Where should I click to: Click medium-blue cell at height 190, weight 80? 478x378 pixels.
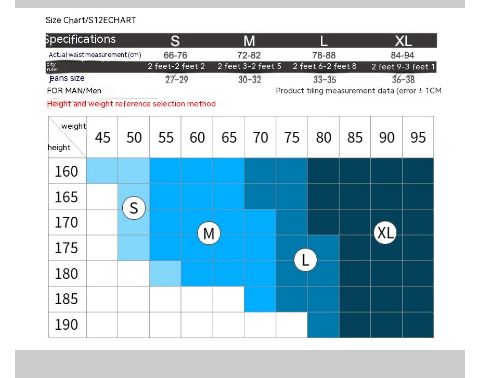(323, 325)
